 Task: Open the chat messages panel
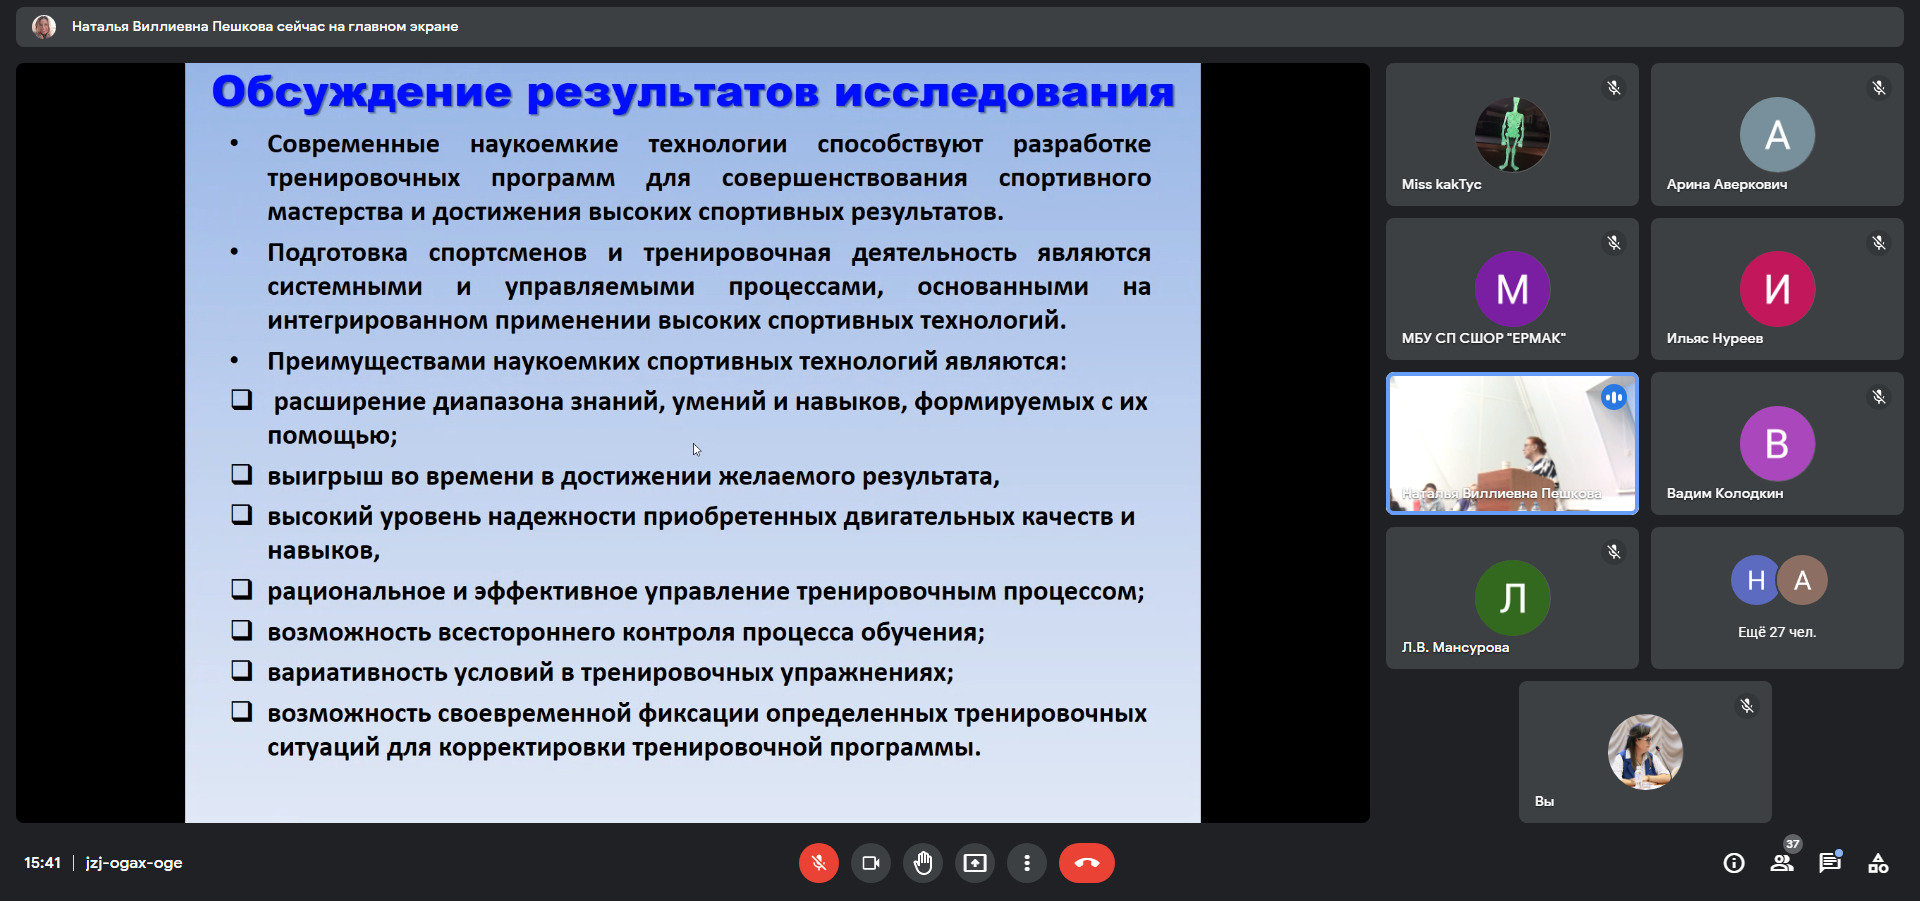(1830, 863)
